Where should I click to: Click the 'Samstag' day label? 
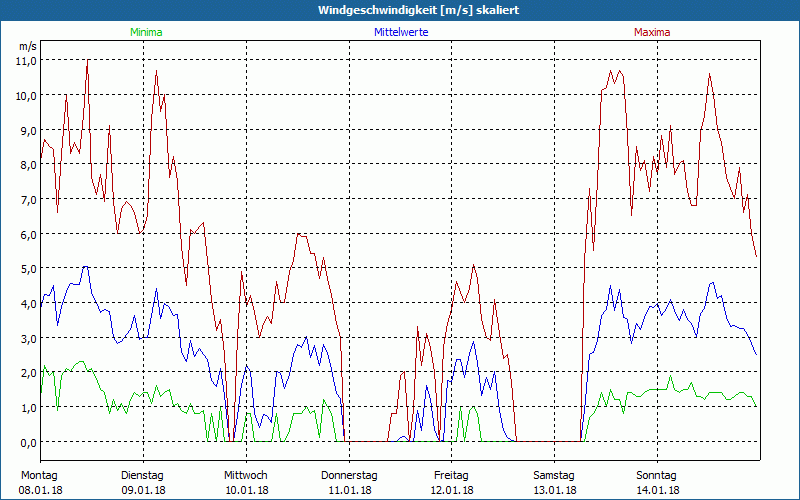(x=554, y=476)
